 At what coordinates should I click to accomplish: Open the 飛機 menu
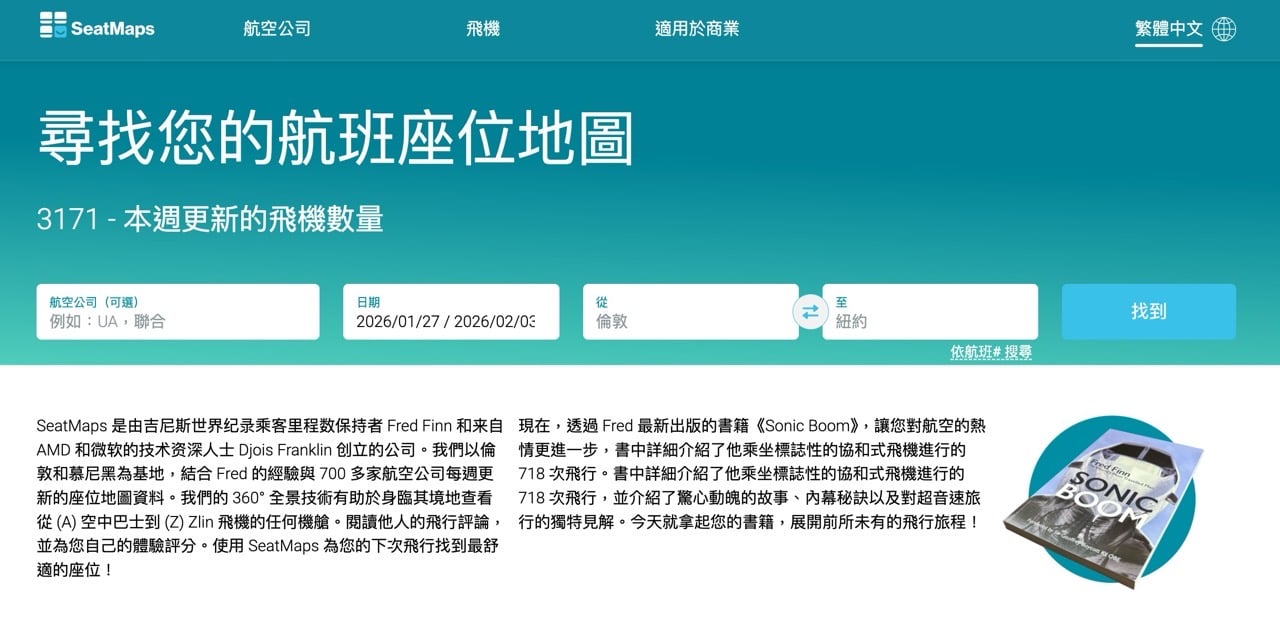(483, 28)
